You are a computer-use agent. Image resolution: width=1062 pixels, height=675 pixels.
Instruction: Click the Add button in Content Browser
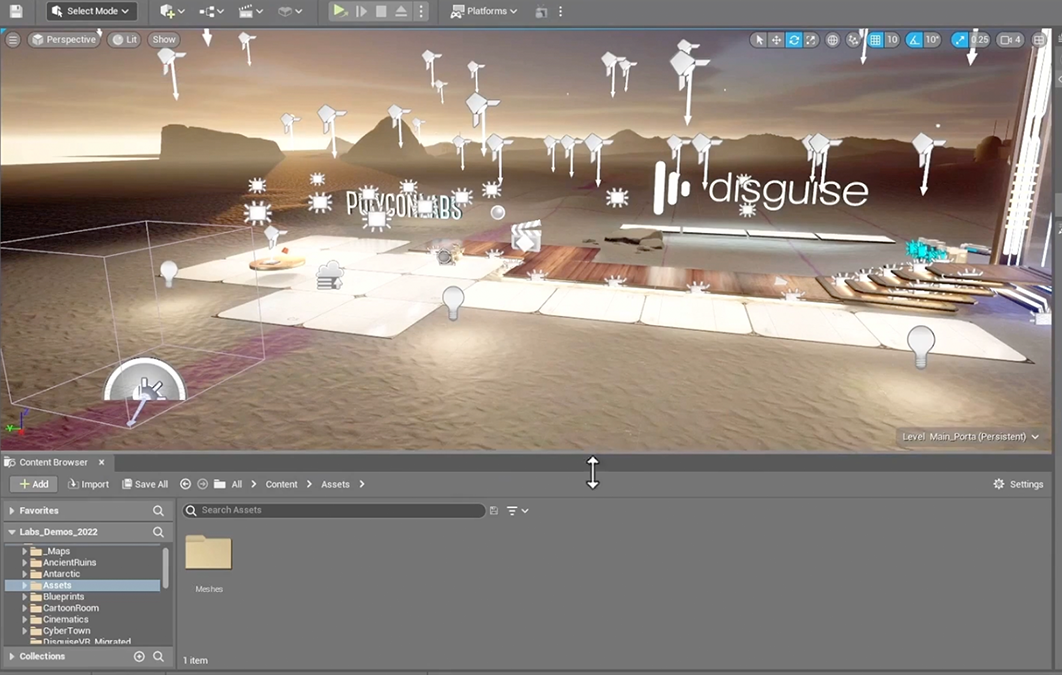click(34, 484)
